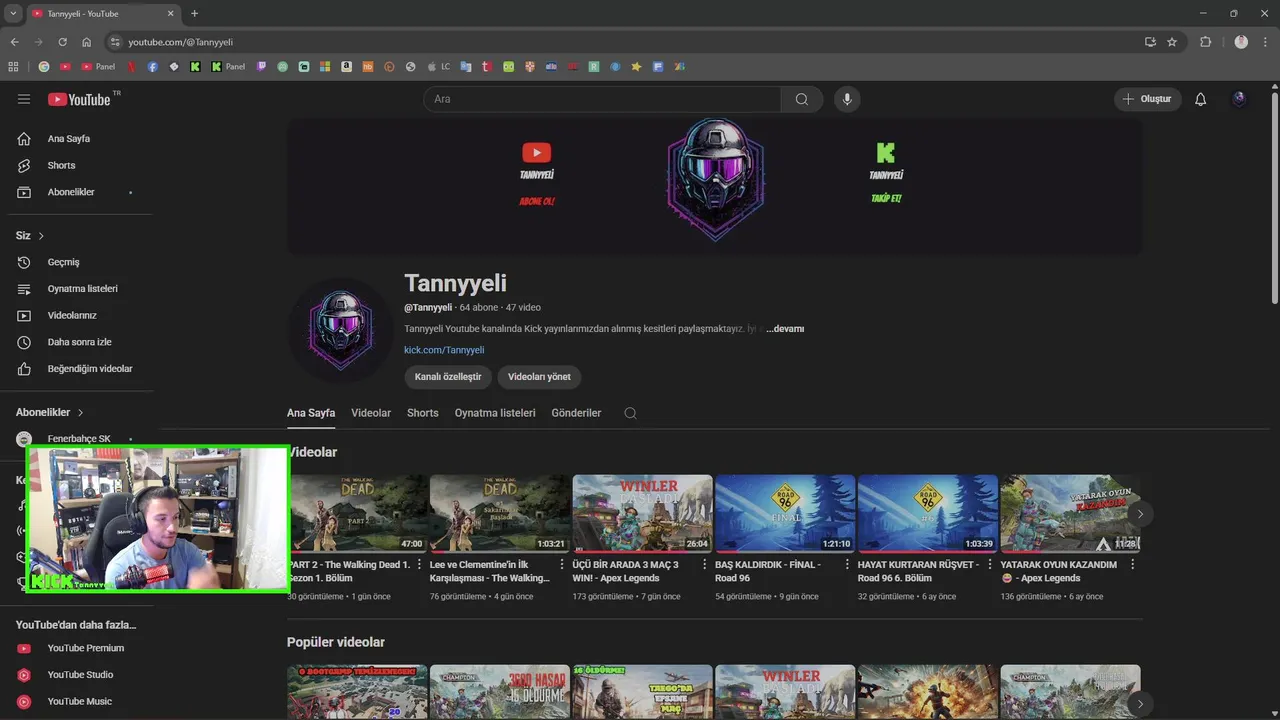Open YouTube Studio from sidebar
The image size is (1280, 720).
pos(80,675)
